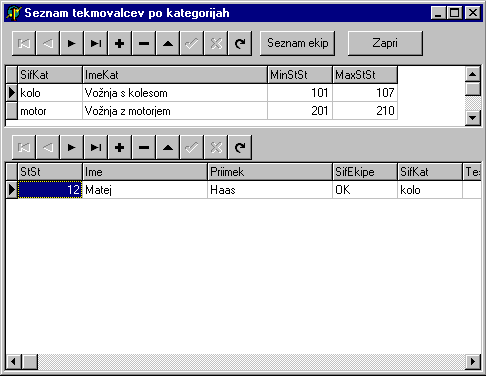Click SifKat header in competitors grid

point(430,172)
